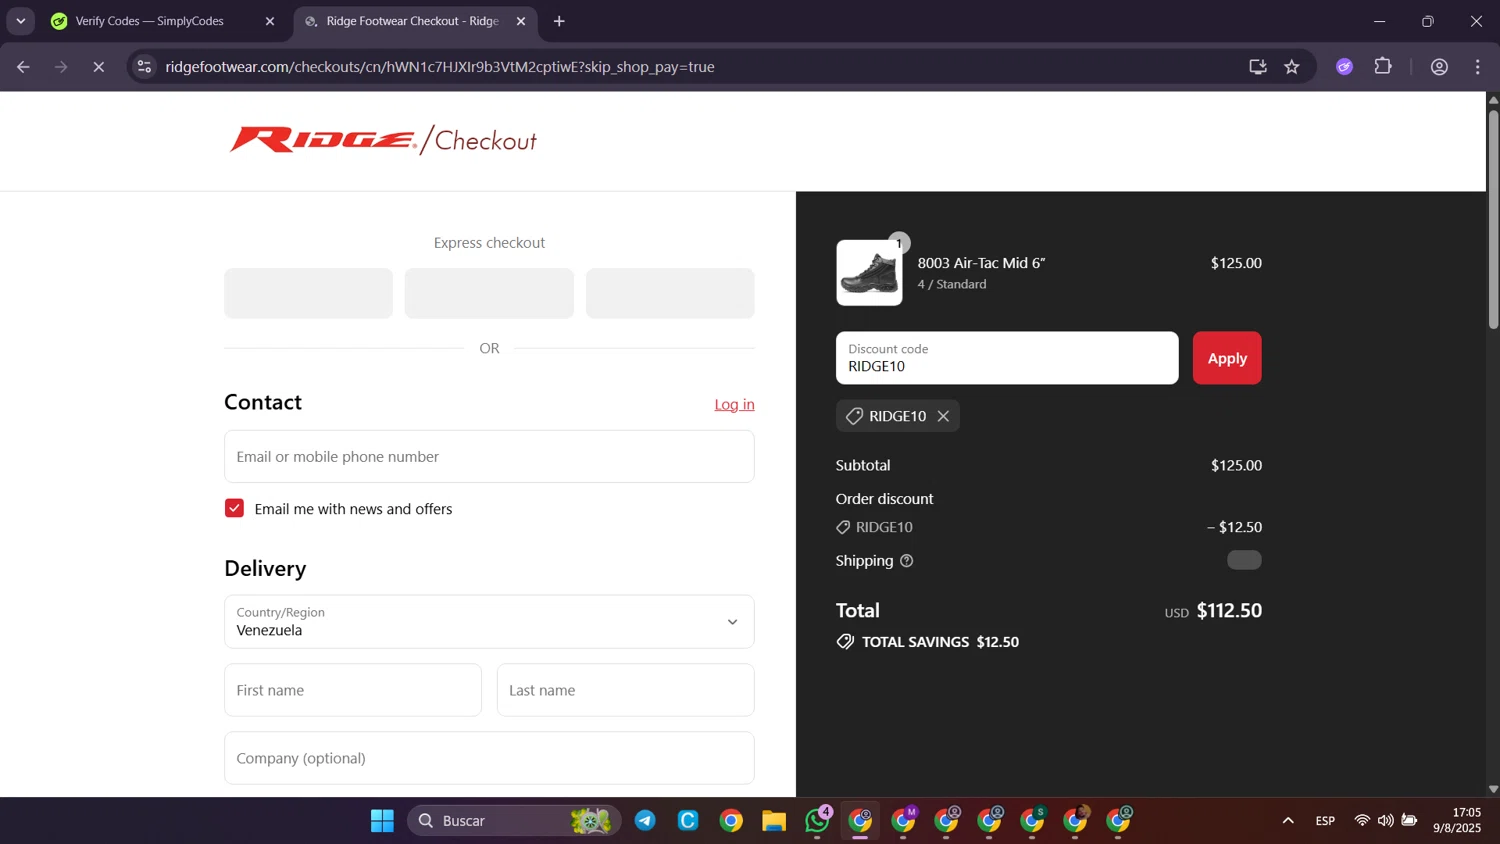The width and height of the screenshot is (1500, 844).
Task: Apply the discount code
Action: tap(1227, 358)
